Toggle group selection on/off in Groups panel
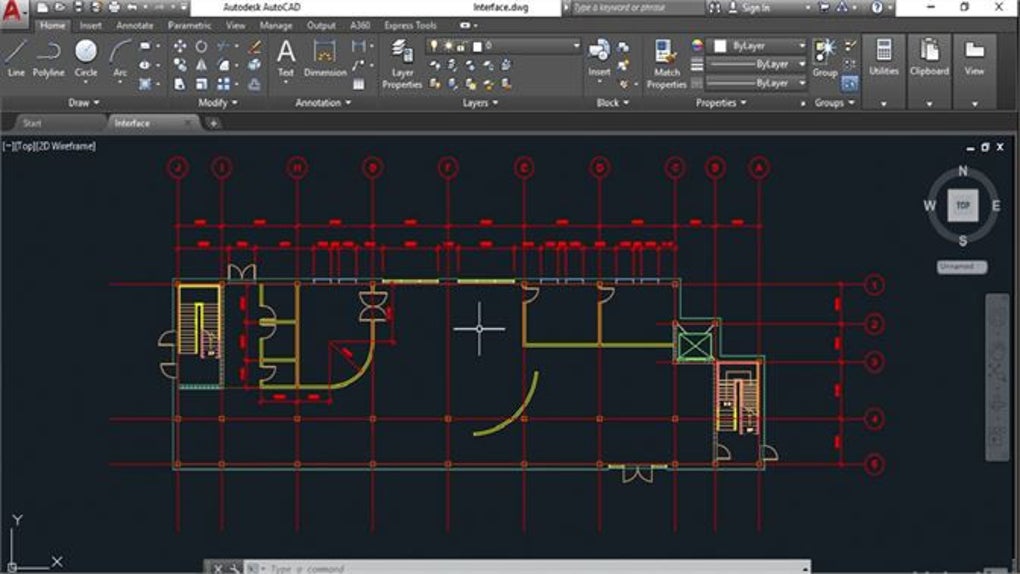The width and height of the screenshot is (1020, 574). point(850,83)
